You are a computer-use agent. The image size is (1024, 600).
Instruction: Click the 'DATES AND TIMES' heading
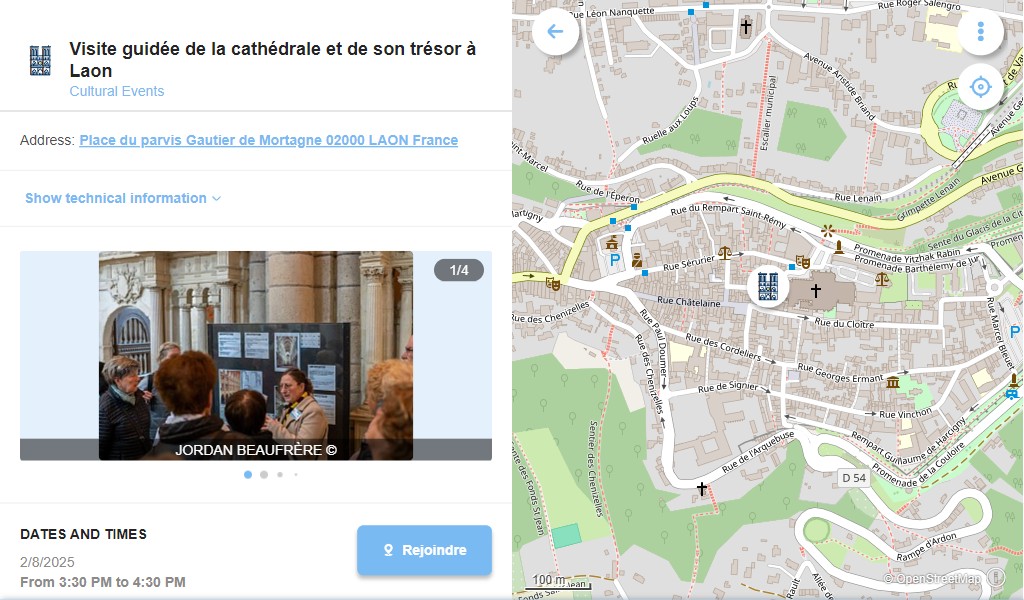[84, 534]
